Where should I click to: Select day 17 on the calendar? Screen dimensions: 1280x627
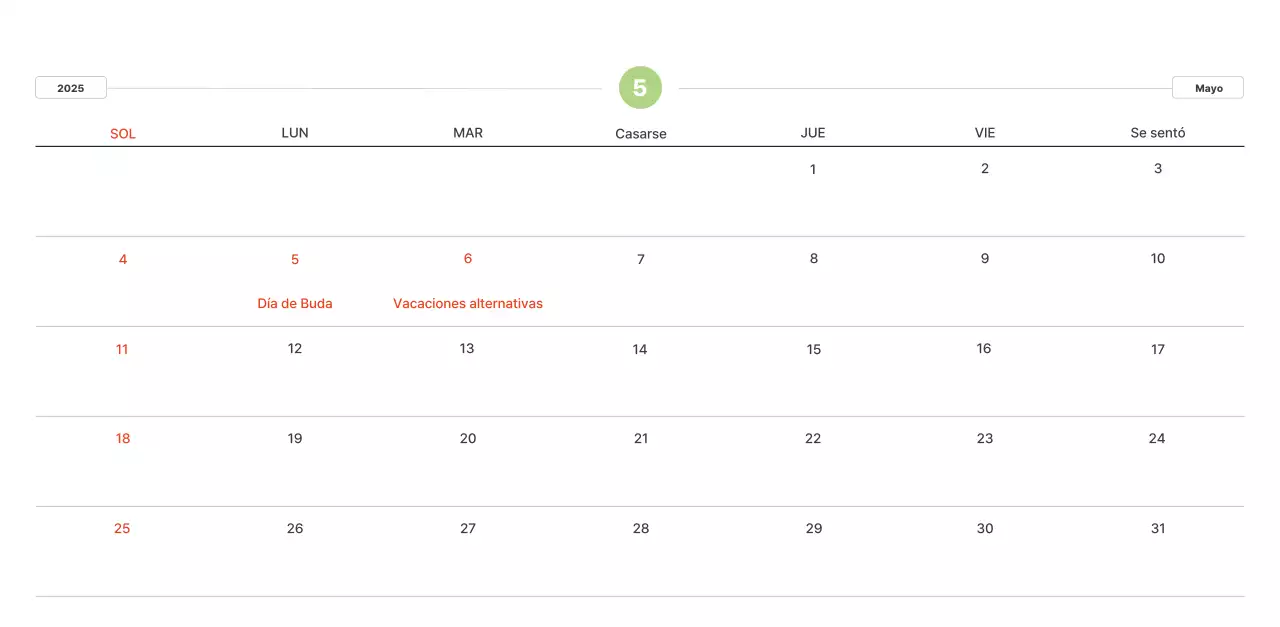coord(1158,349)
